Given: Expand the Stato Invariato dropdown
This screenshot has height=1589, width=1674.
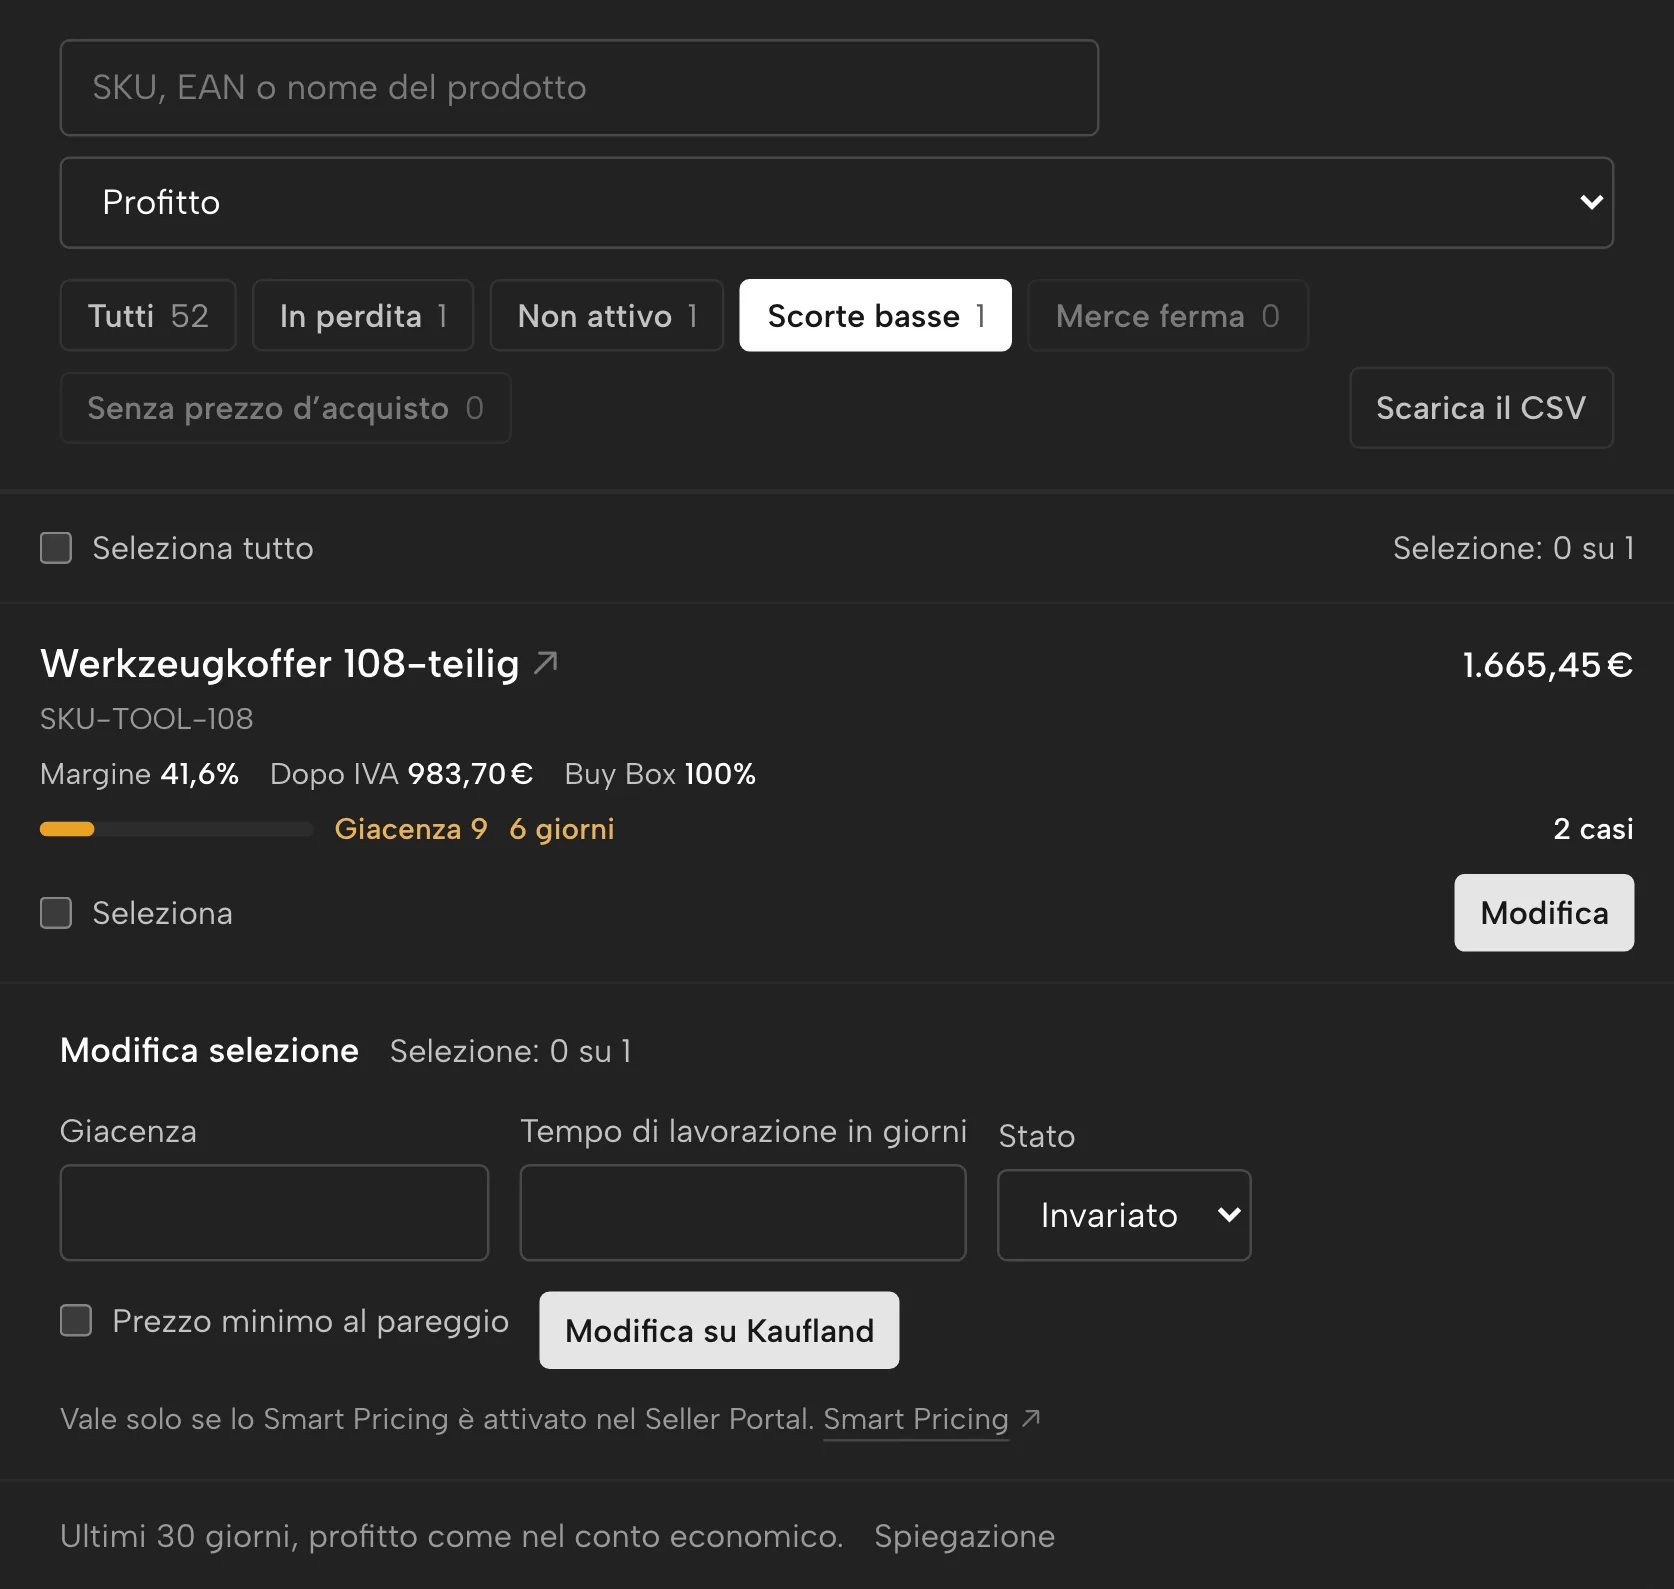Looking at the screenshot, I should click(1124, 1215).
